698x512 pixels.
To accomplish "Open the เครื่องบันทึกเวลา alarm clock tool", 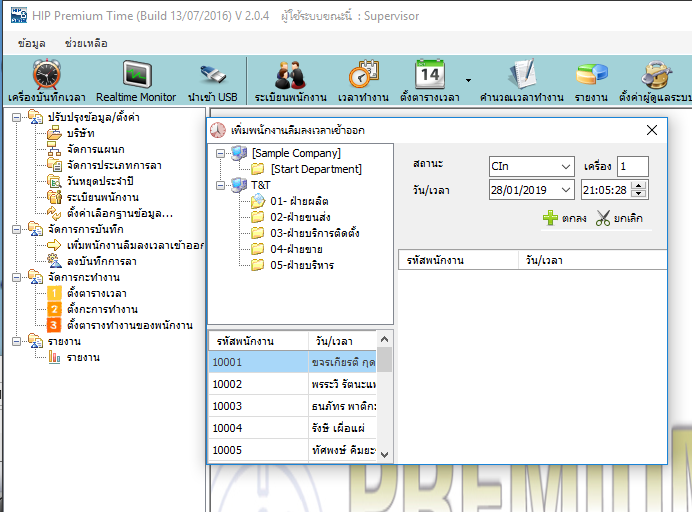I will tap(47, 81).
